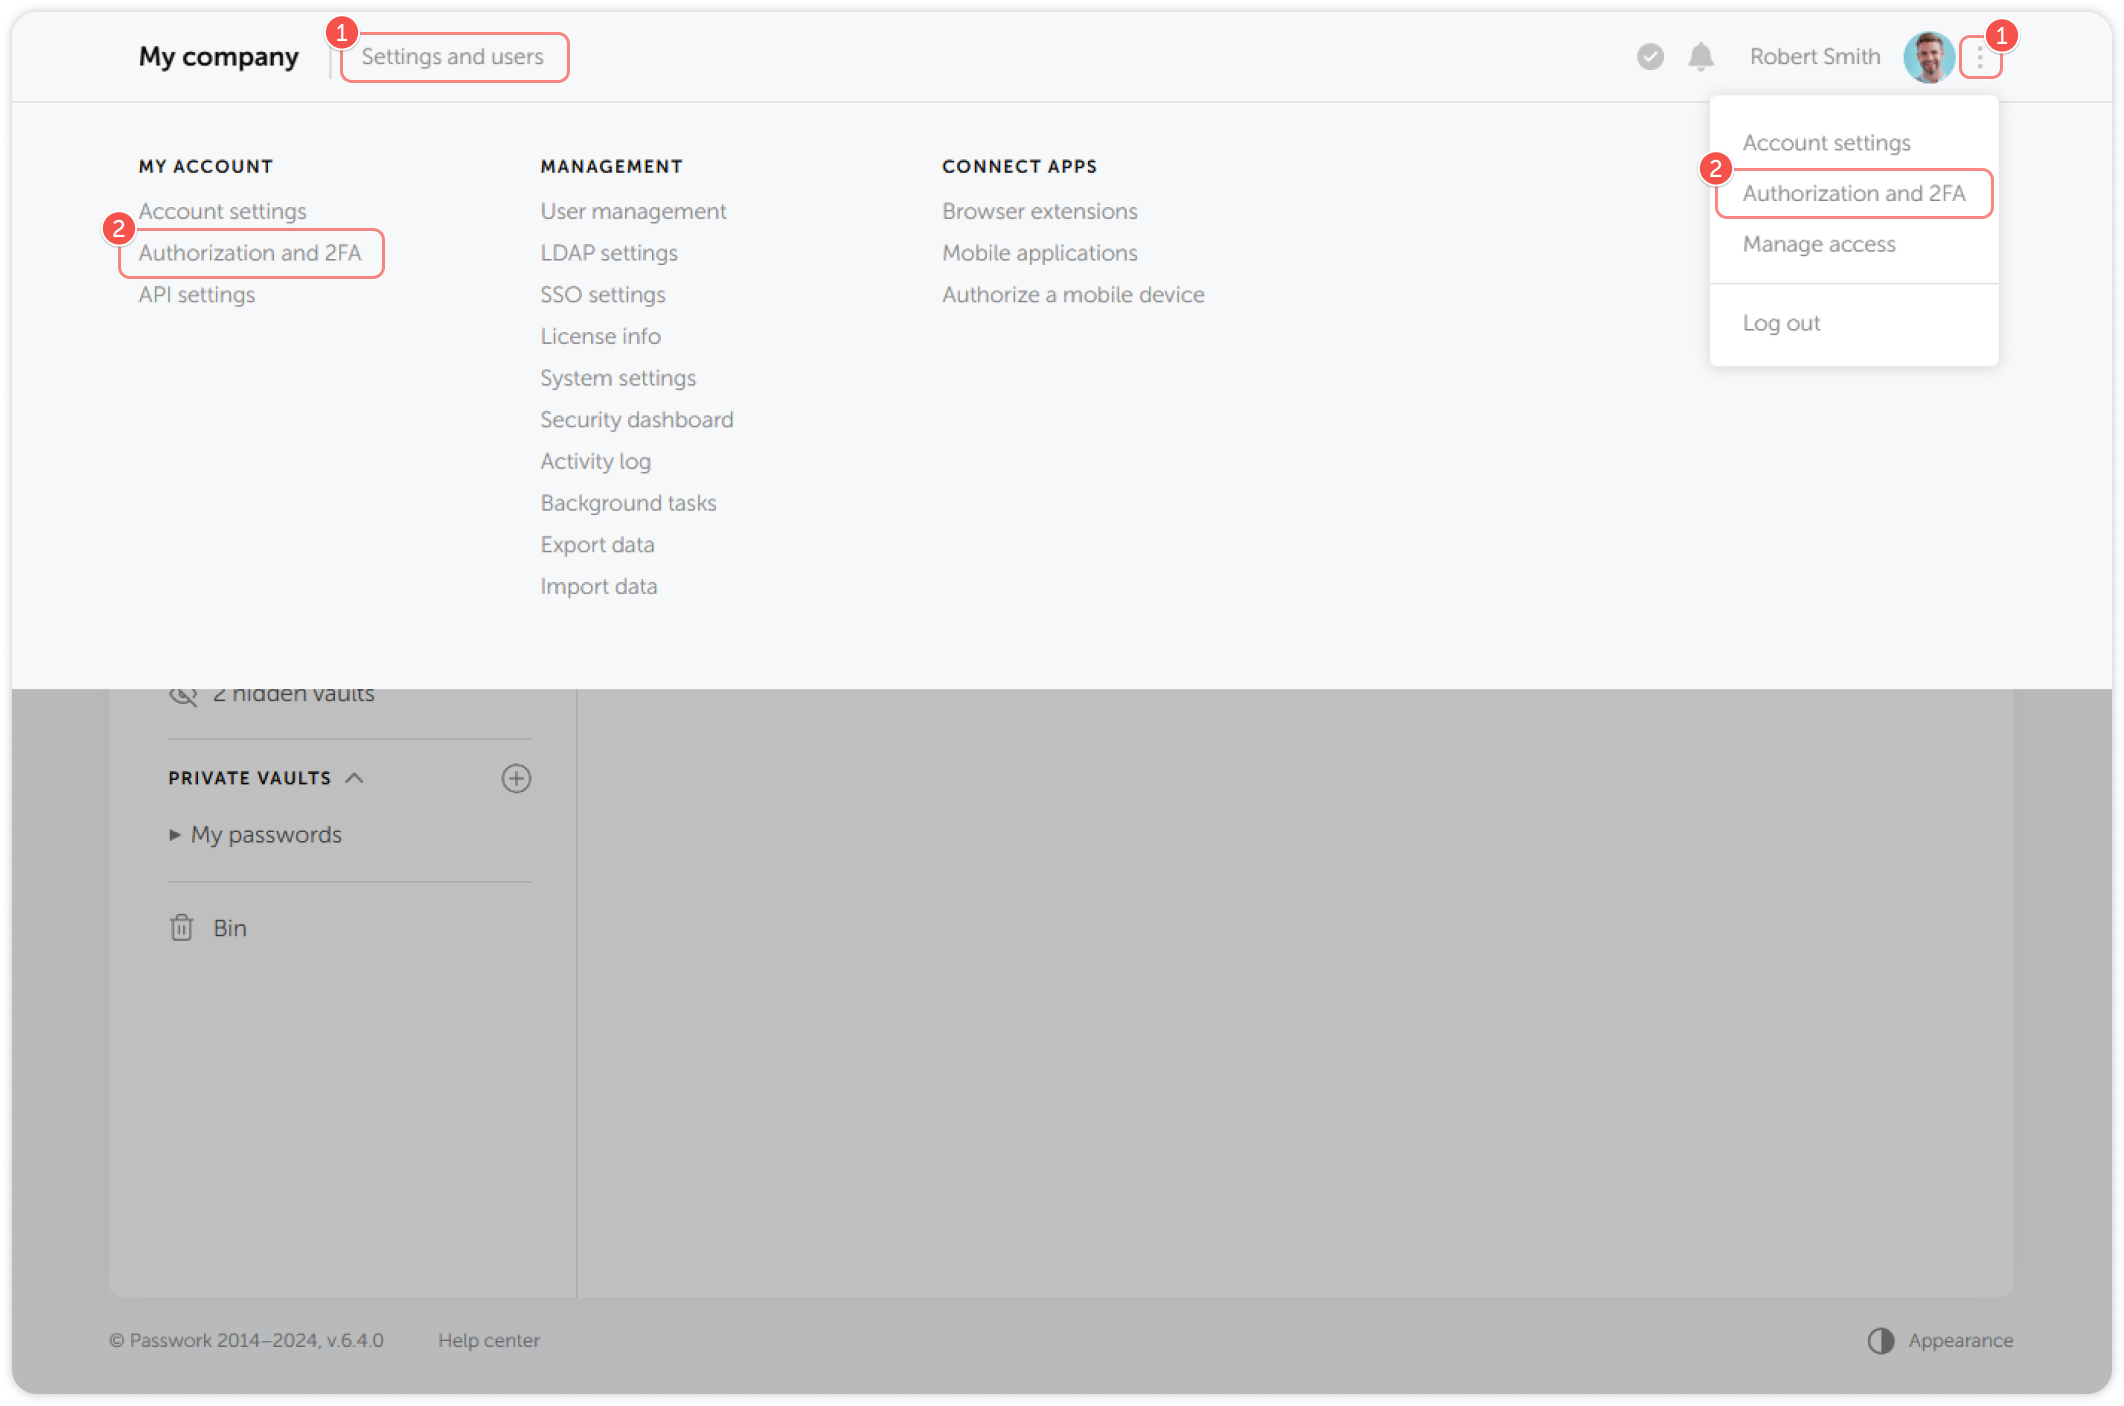
Task: Open the Bin
Action: [x=230, y=928]
